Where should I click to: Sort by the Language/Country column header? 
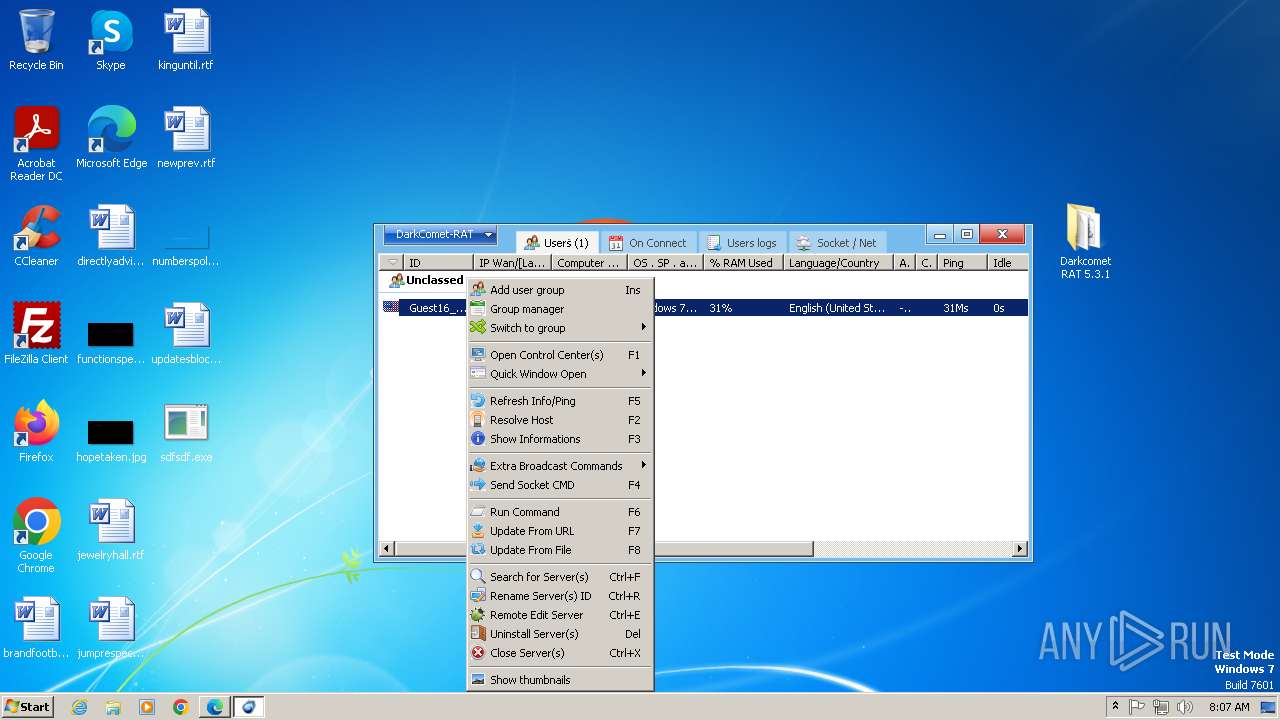[838, 263]
